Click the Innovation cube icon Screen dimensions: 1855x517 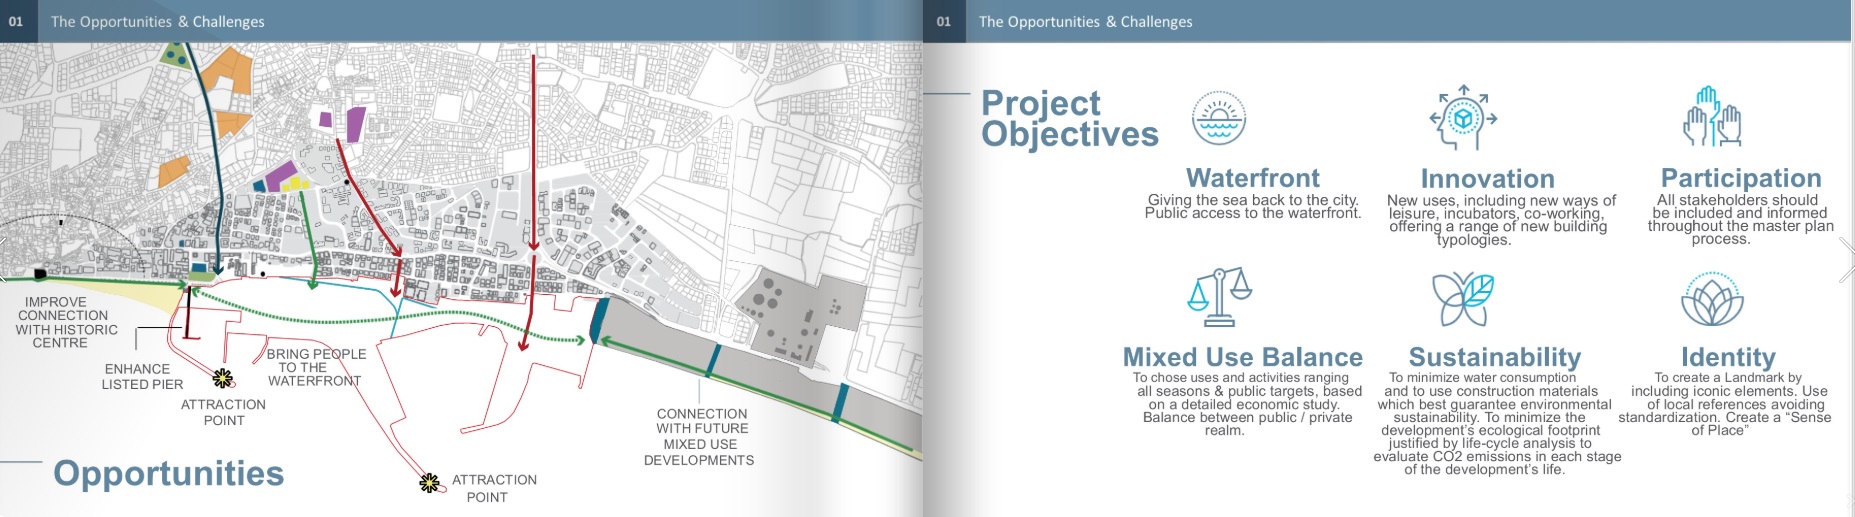click(1463, 118)
